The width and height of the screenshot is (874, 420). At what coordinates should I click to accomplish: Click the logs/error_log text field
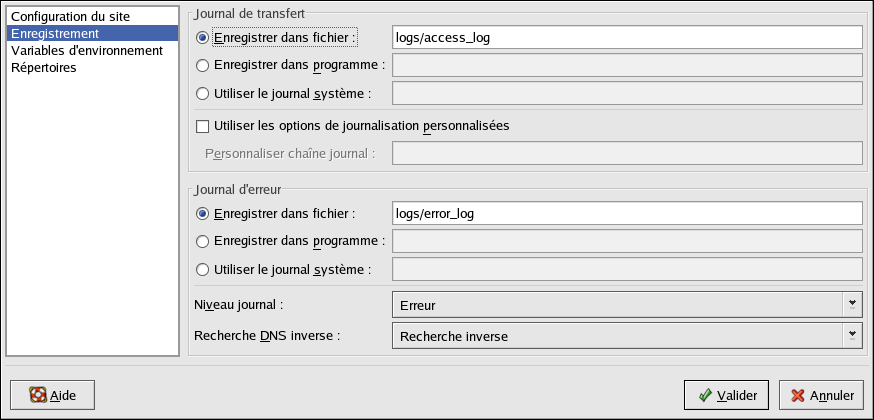tap(627, 213)
